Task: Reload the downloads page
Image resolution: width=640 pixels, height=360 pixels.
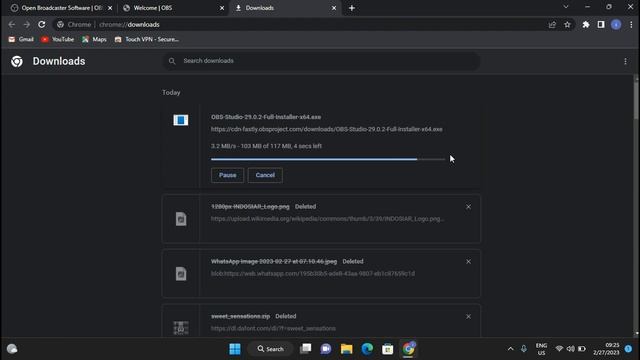Action: [x=42, y=24]
